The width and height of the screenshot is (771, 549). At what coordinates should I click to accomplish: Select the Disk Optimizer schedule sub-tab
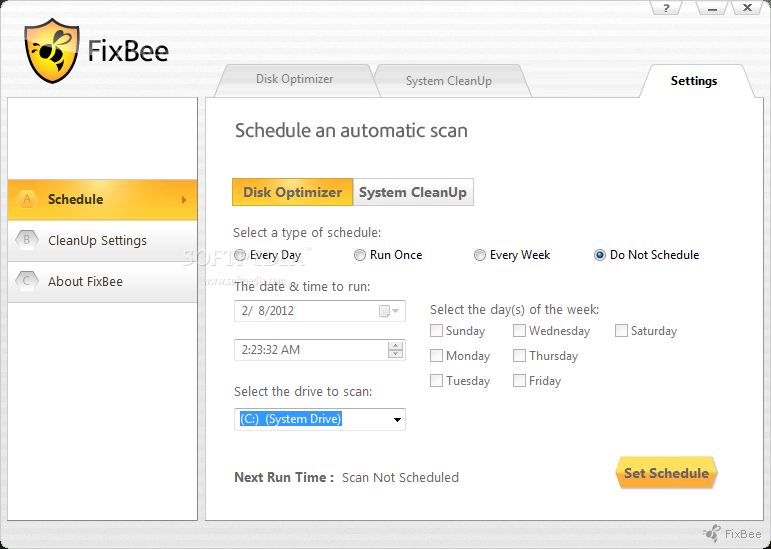click(293, 192)
